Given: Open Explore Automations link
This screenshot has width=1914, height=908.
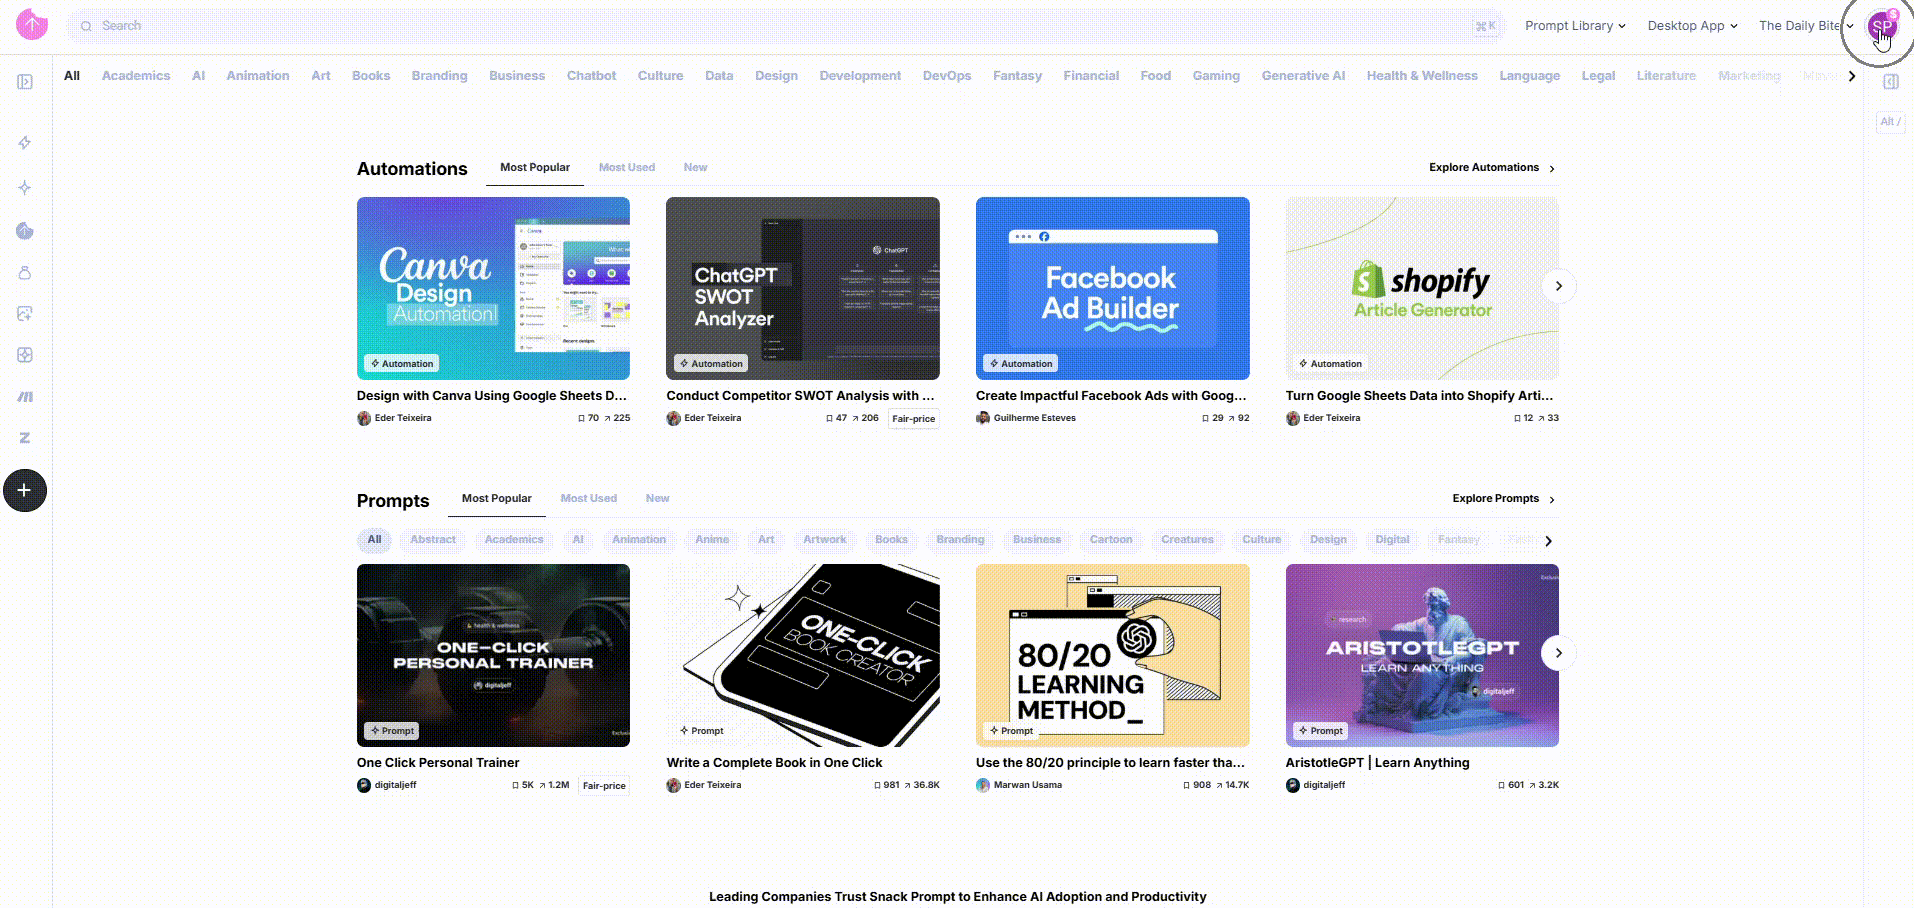Looking at the screenshot, I should tap(1491, 168).
